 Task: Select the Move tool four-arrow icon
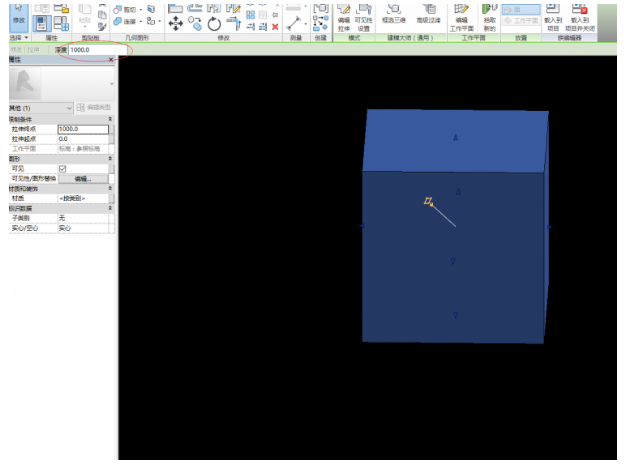click(x=176, y=23)
